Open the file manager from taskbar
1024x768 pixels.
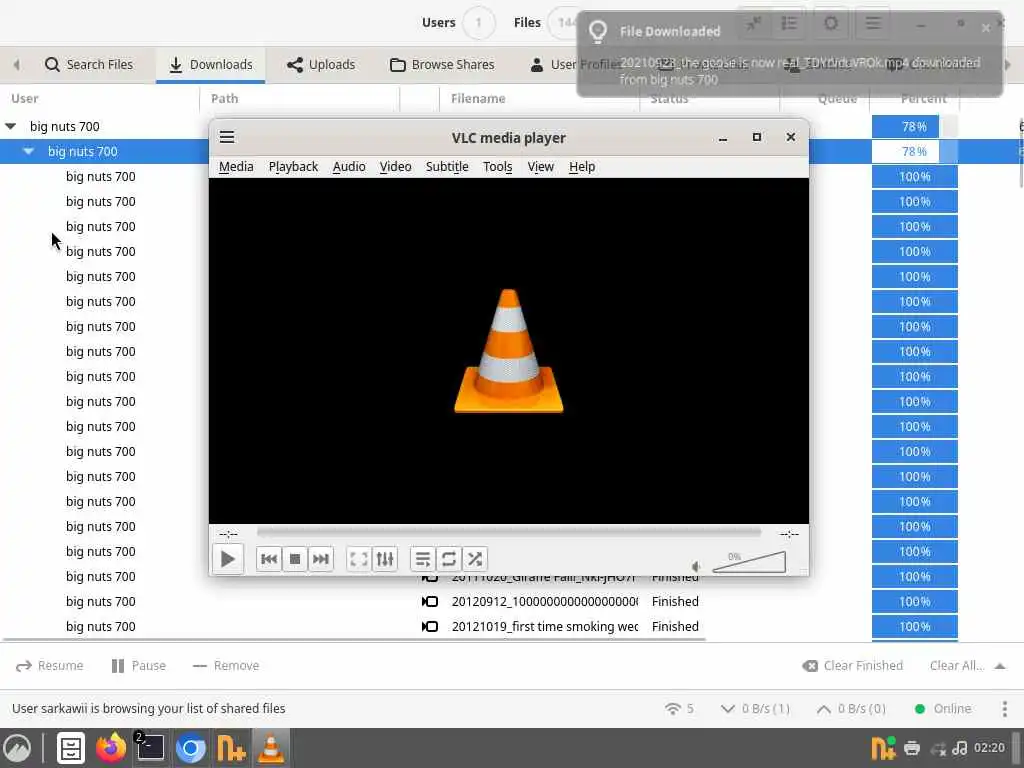pyautogui.click(x=71, y=748)
